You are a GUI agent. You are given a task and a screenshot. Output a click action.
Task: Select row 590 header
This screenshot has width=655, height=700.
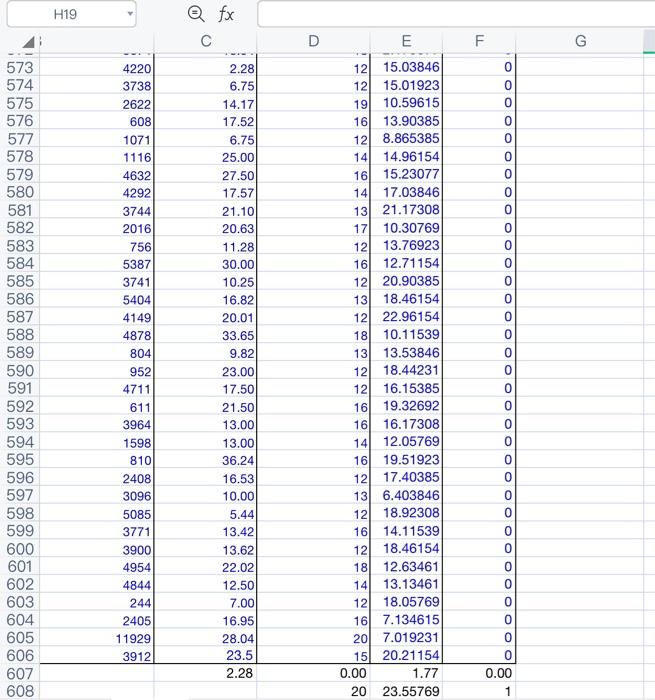point(20,371)
